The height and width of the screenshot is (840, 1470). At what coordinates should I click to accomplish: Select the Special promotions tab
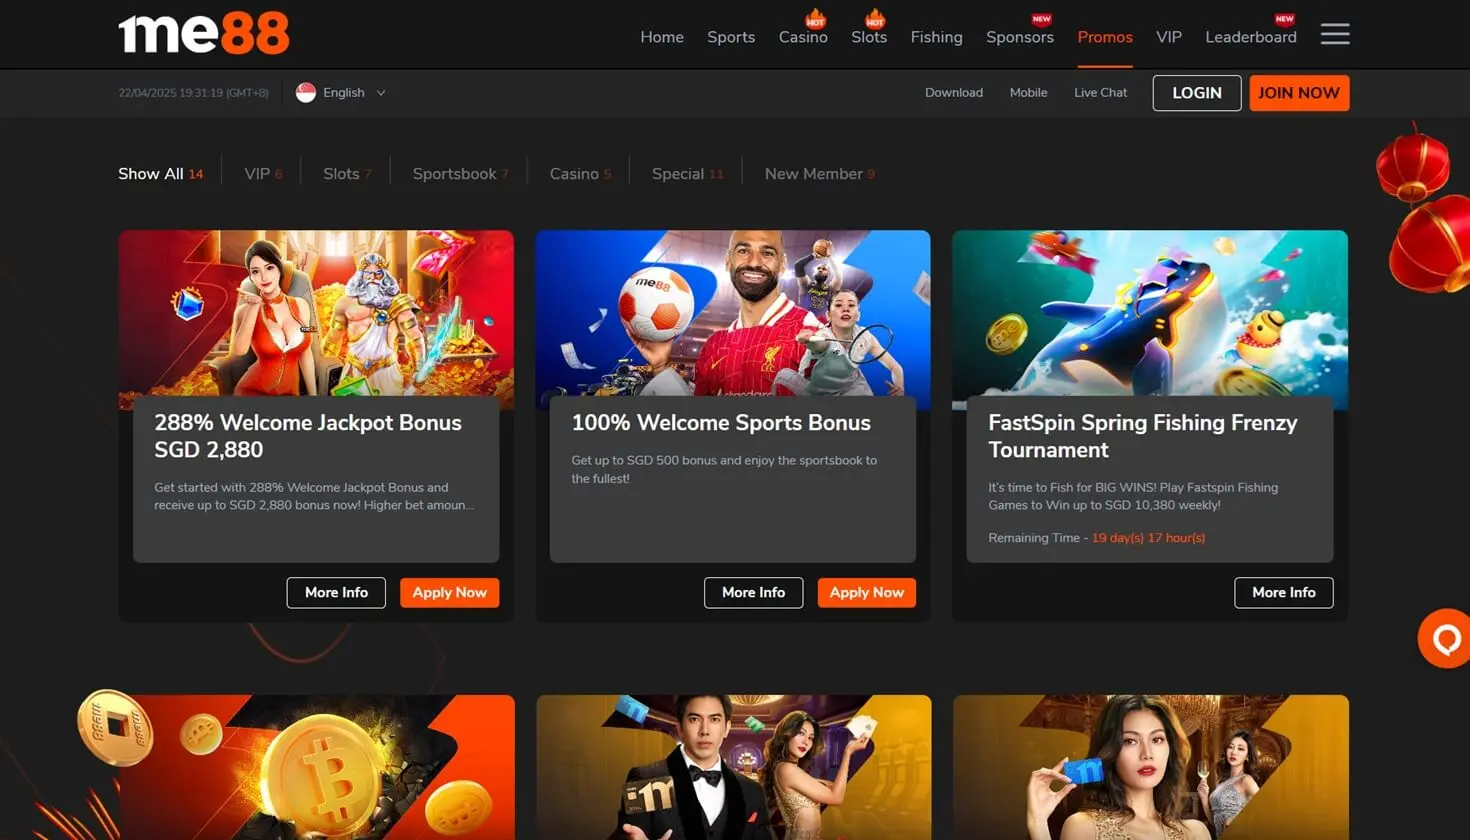click(x=678, y=174)
